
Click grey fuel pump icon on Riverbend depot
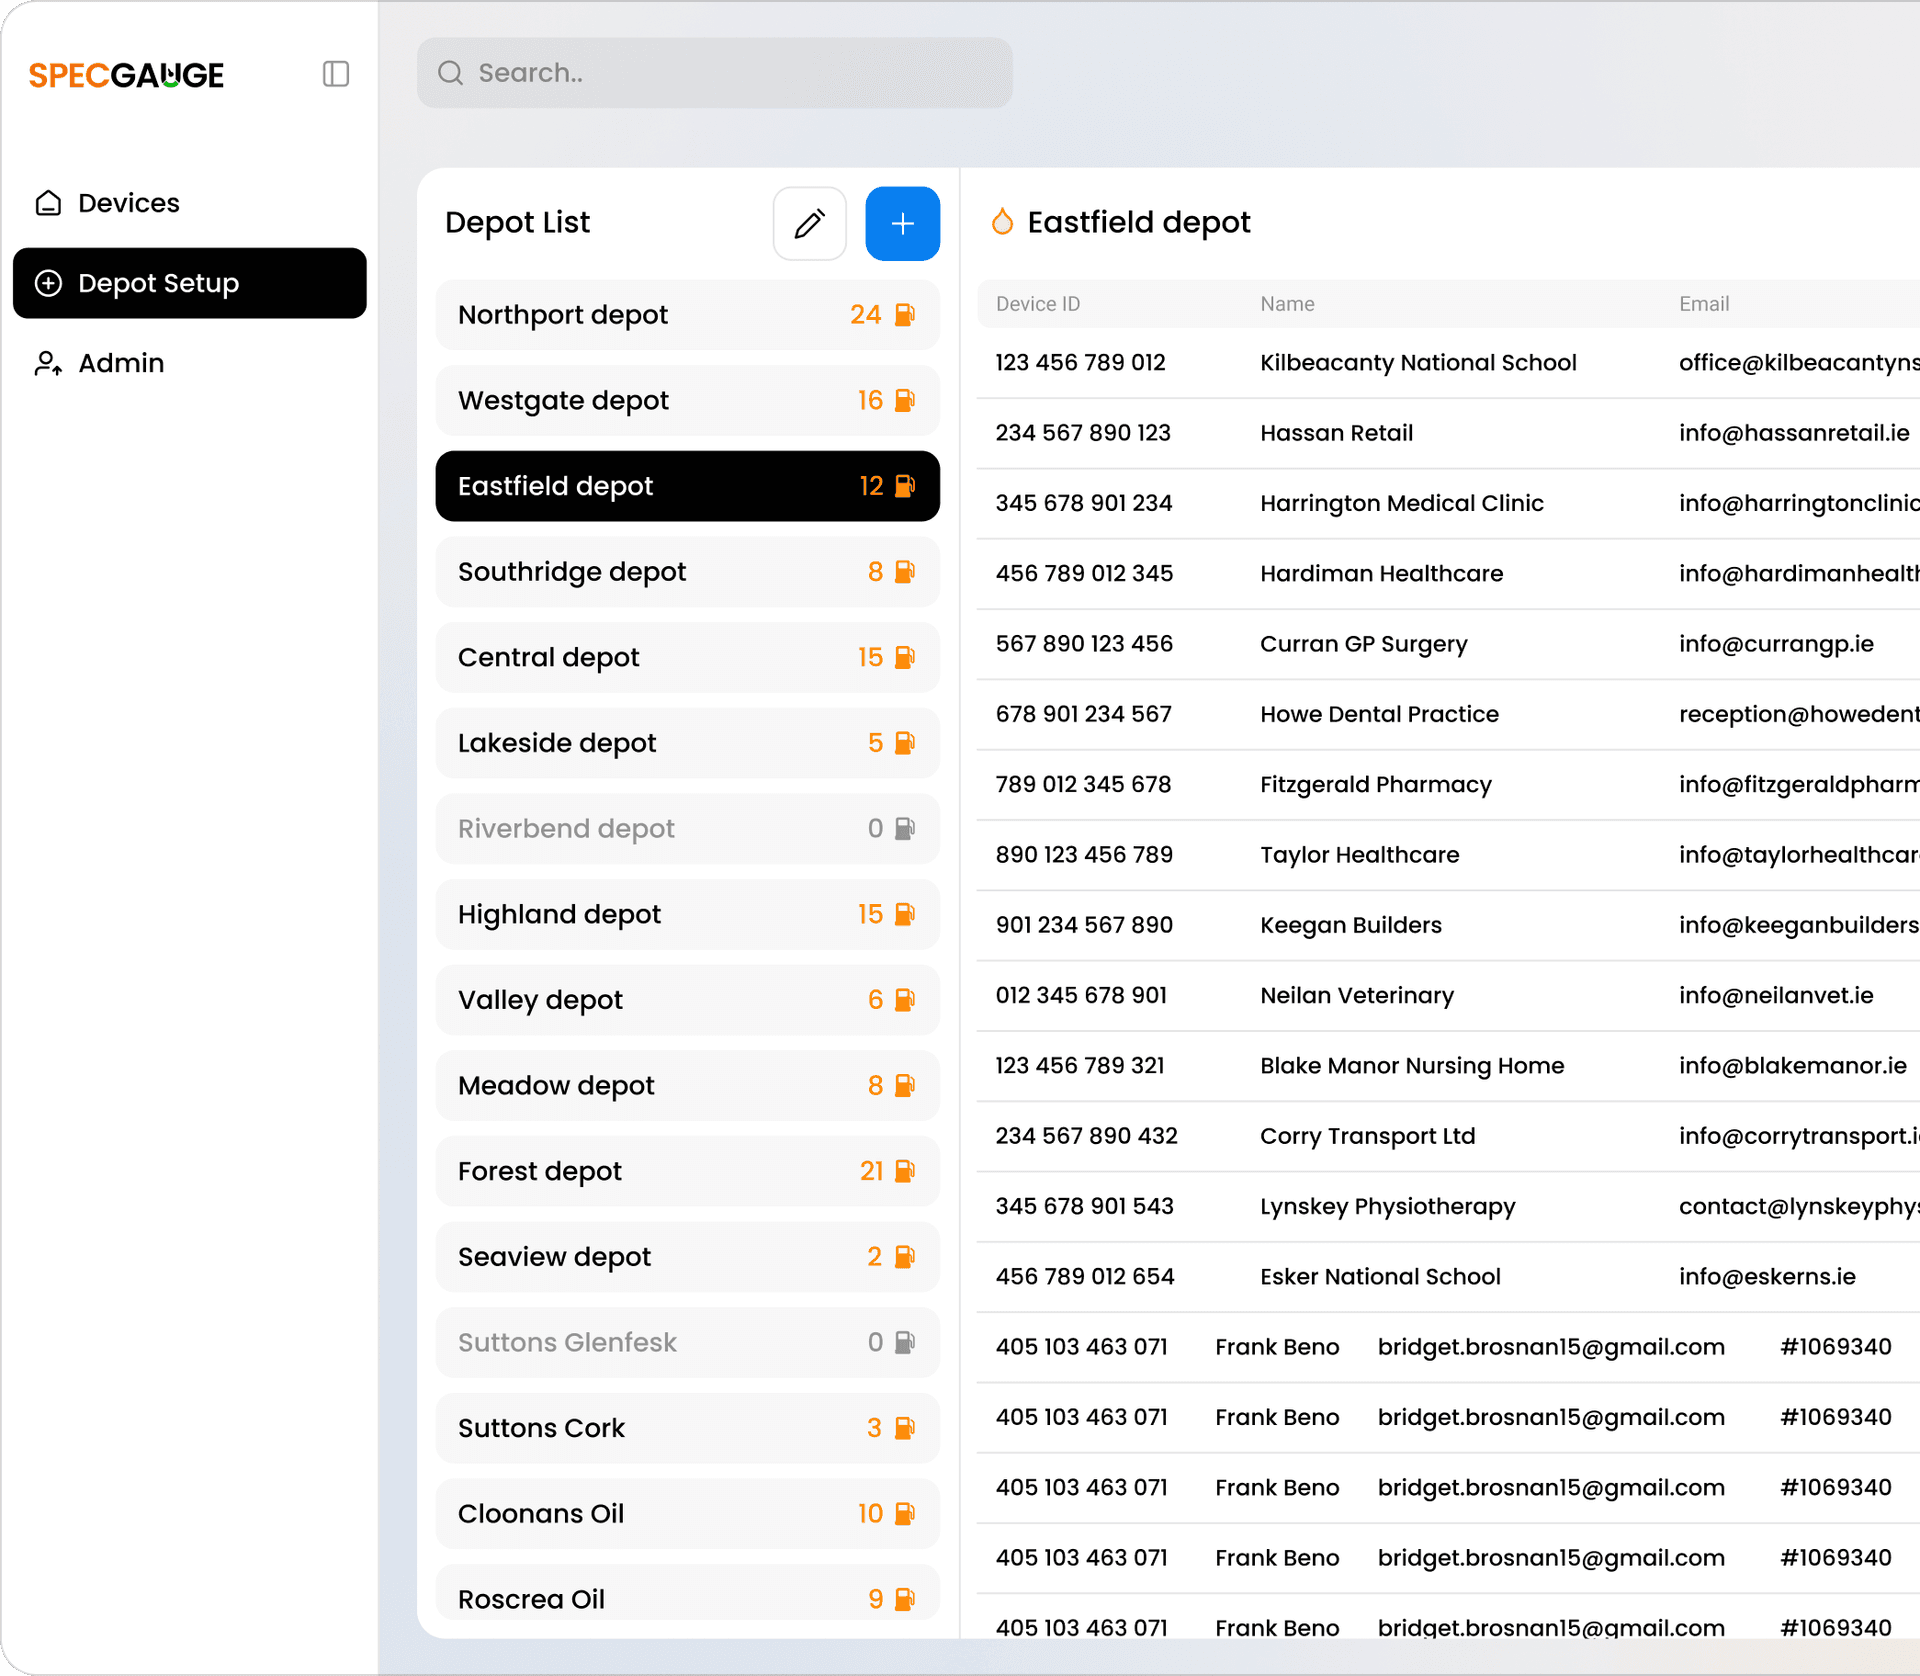click(905, 829)
